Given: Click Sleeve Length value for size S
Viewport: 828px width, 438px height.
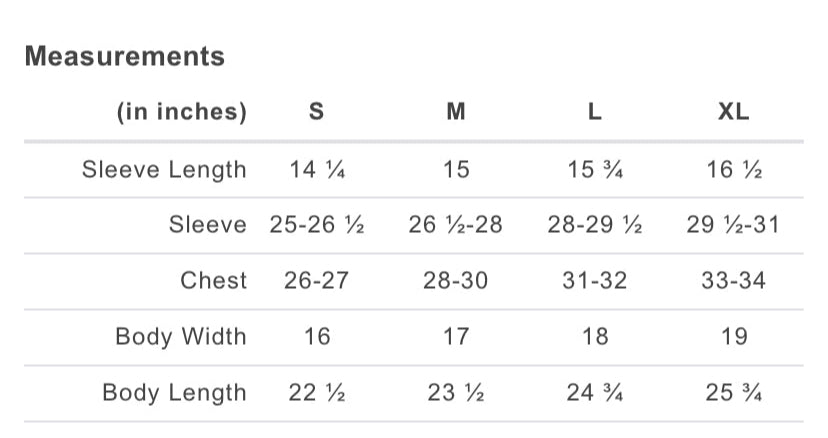Looking at the screenshot, I should click(316, 169).
